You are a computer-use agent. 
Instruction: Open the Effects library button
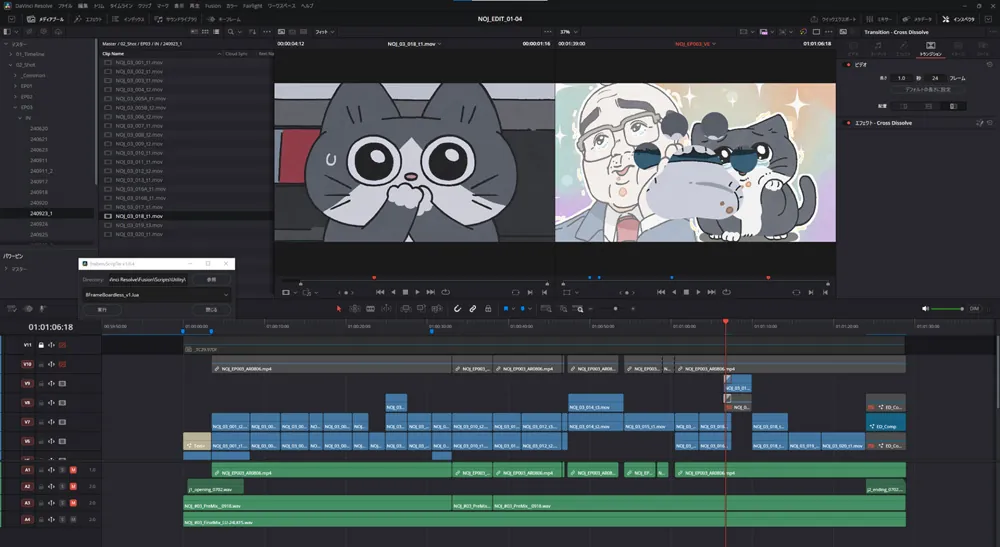pos(88,19)
